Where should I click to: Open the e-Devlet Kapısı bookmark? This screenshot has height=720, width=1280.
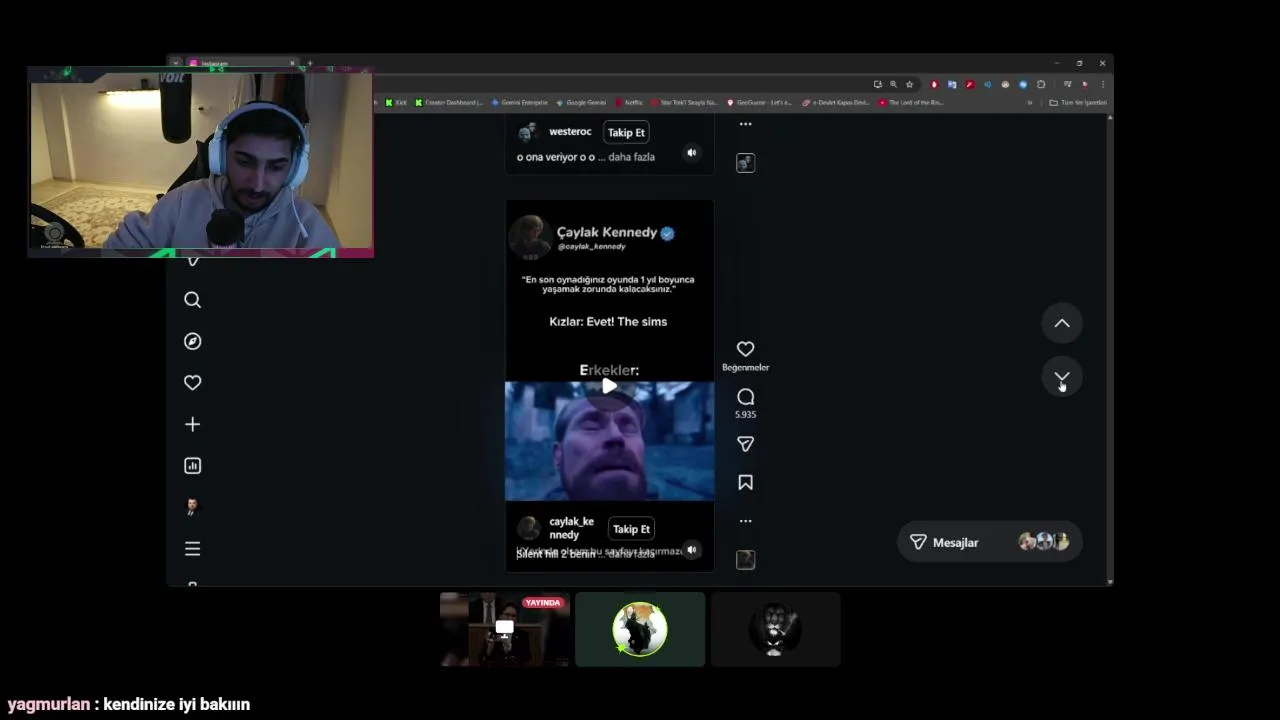tap(836, 102)
